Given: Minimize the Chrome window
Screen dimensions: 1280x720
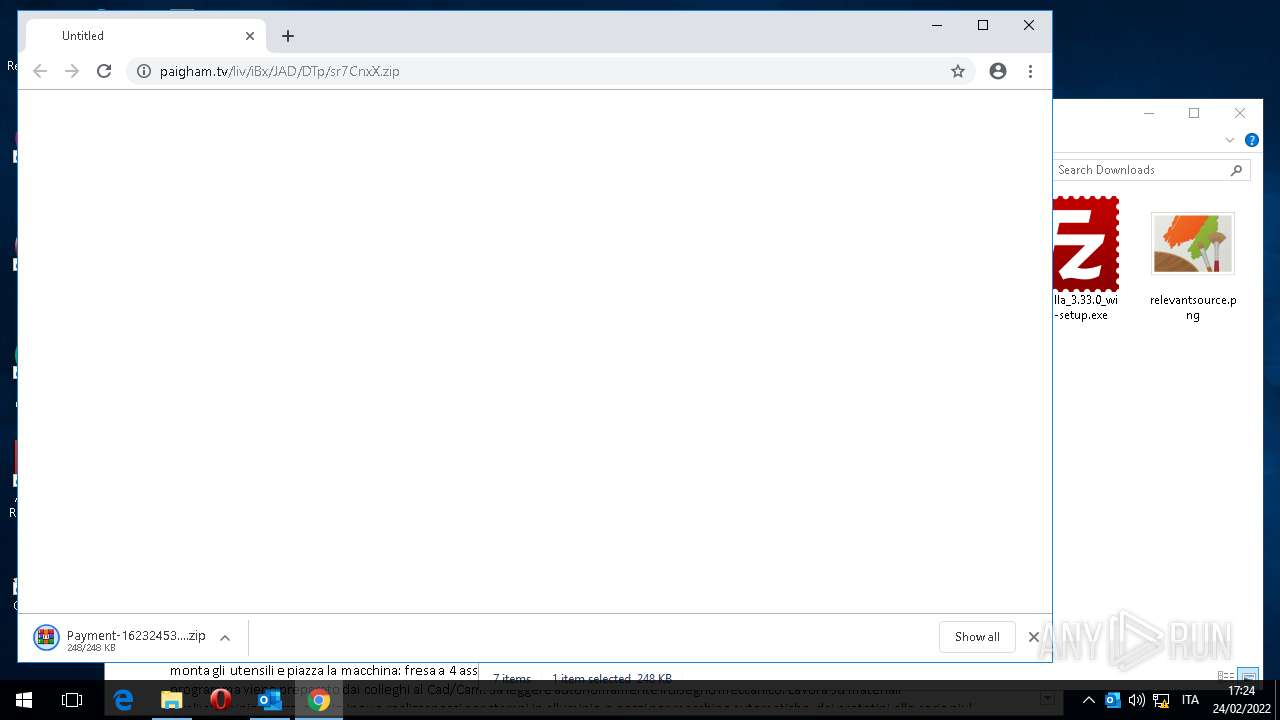Looking at the screenshot, I should click(x=937, y=25).
